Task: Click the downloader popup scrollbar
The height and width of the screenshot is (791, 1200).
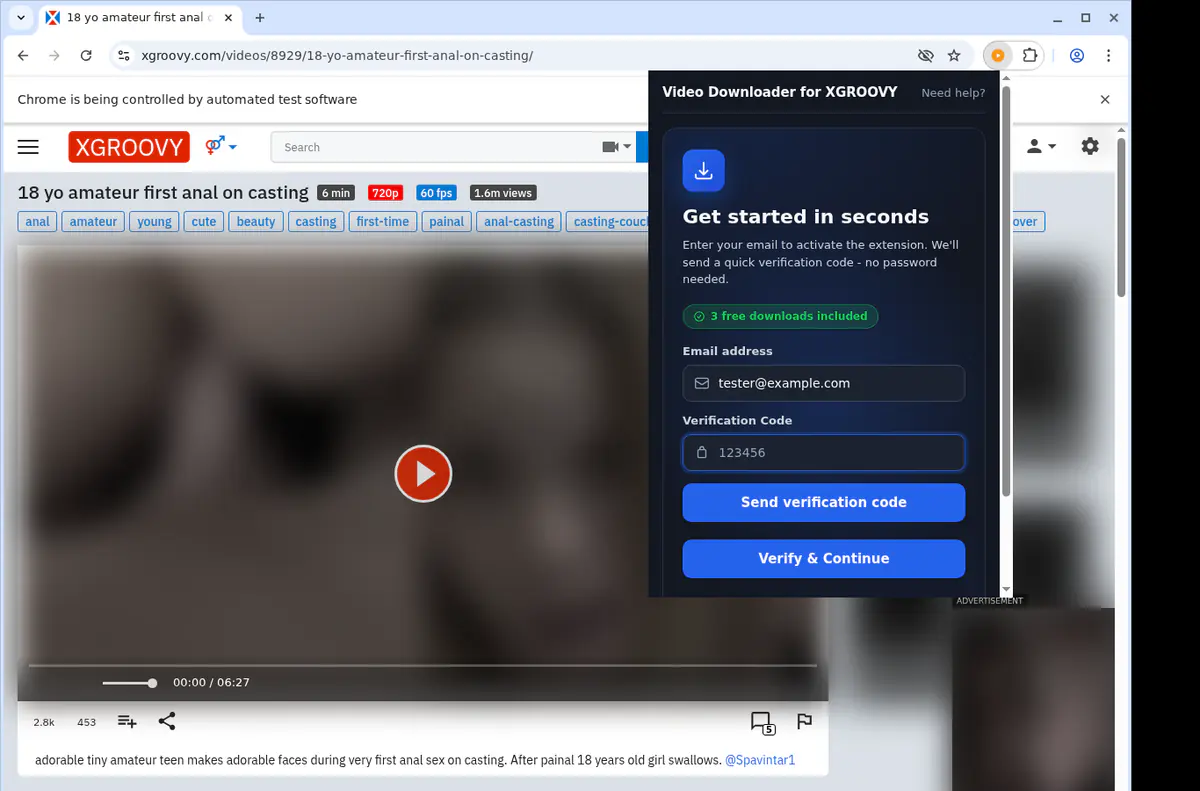Action: coord(1006,290)
